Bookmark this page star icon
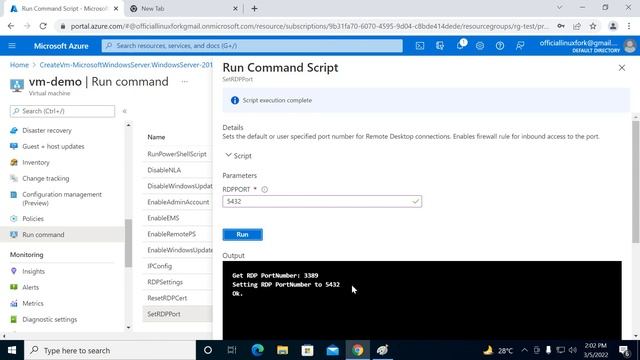 (593, 26)
